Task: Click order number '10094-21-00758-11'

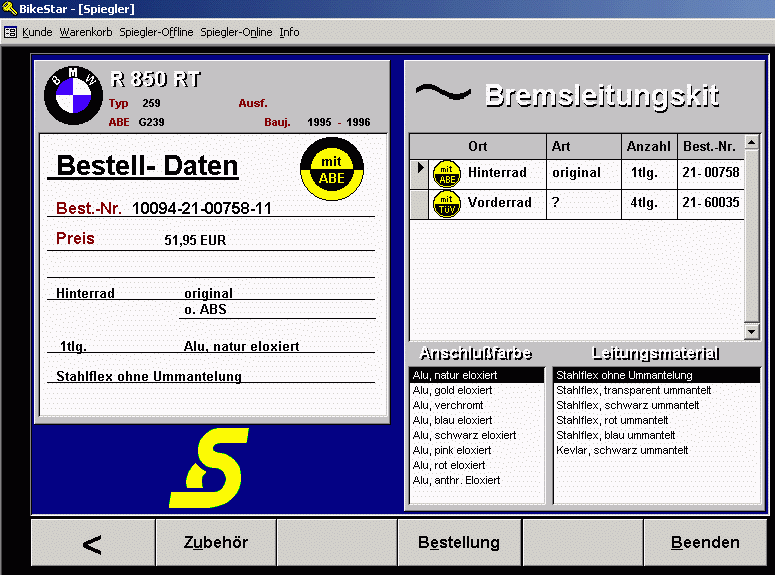Action: coord(202,208)
